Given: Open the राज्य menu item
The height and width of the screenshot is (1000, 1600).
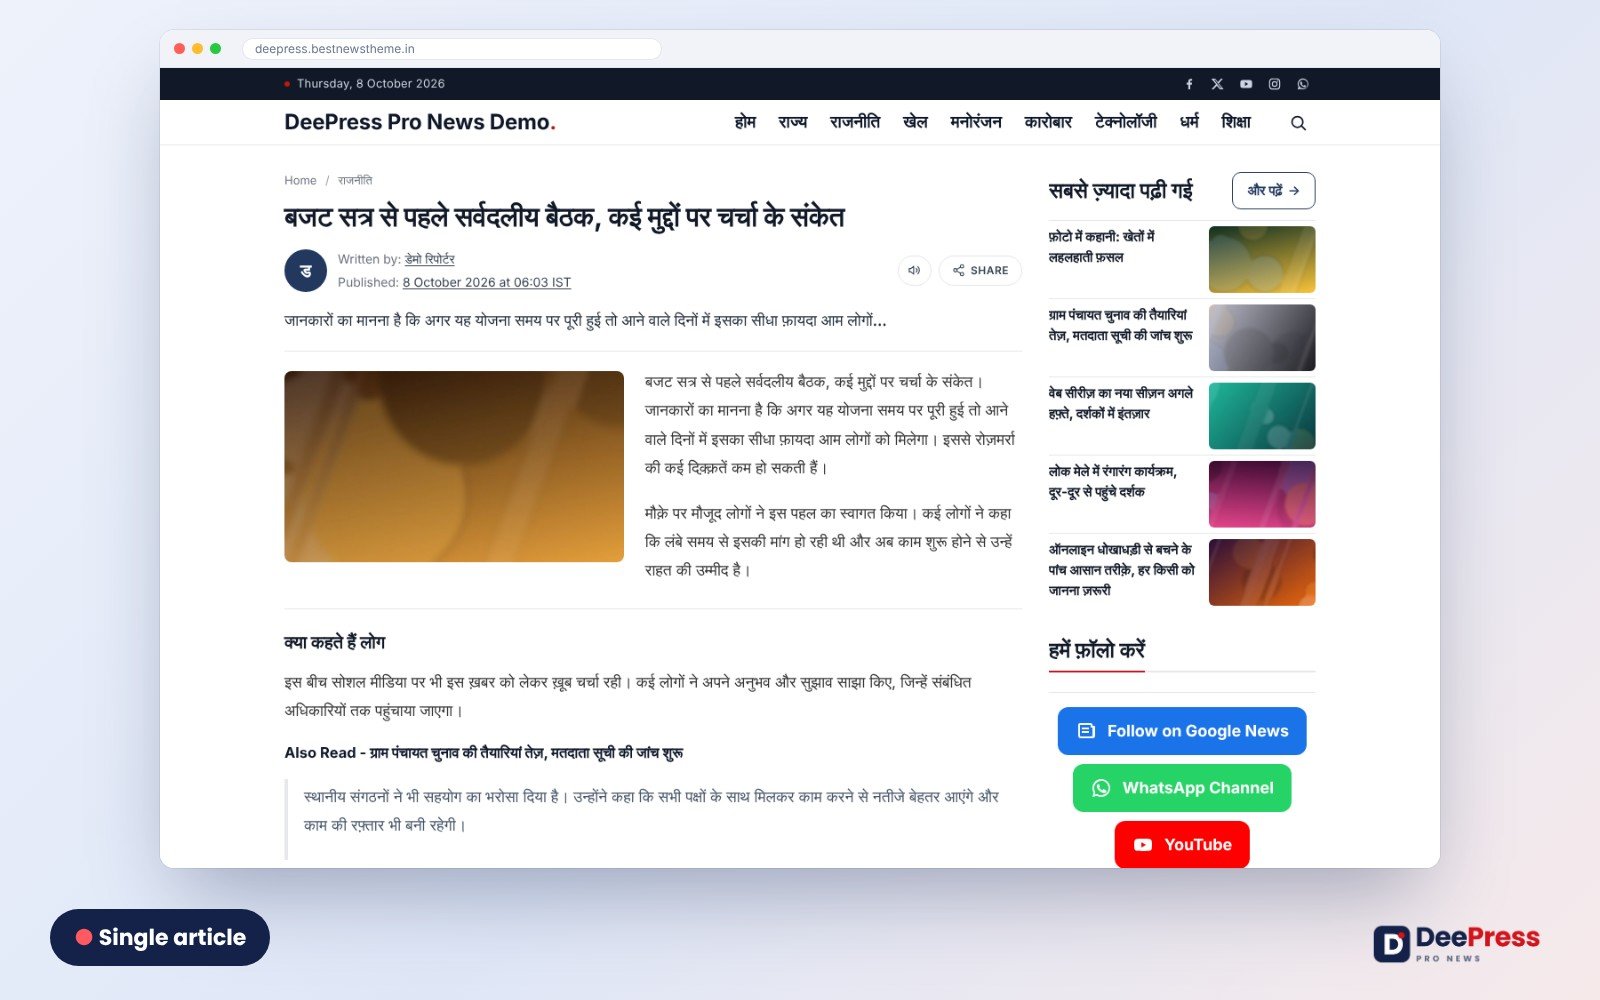Looking at the screenshot, I should click(793, 122).
